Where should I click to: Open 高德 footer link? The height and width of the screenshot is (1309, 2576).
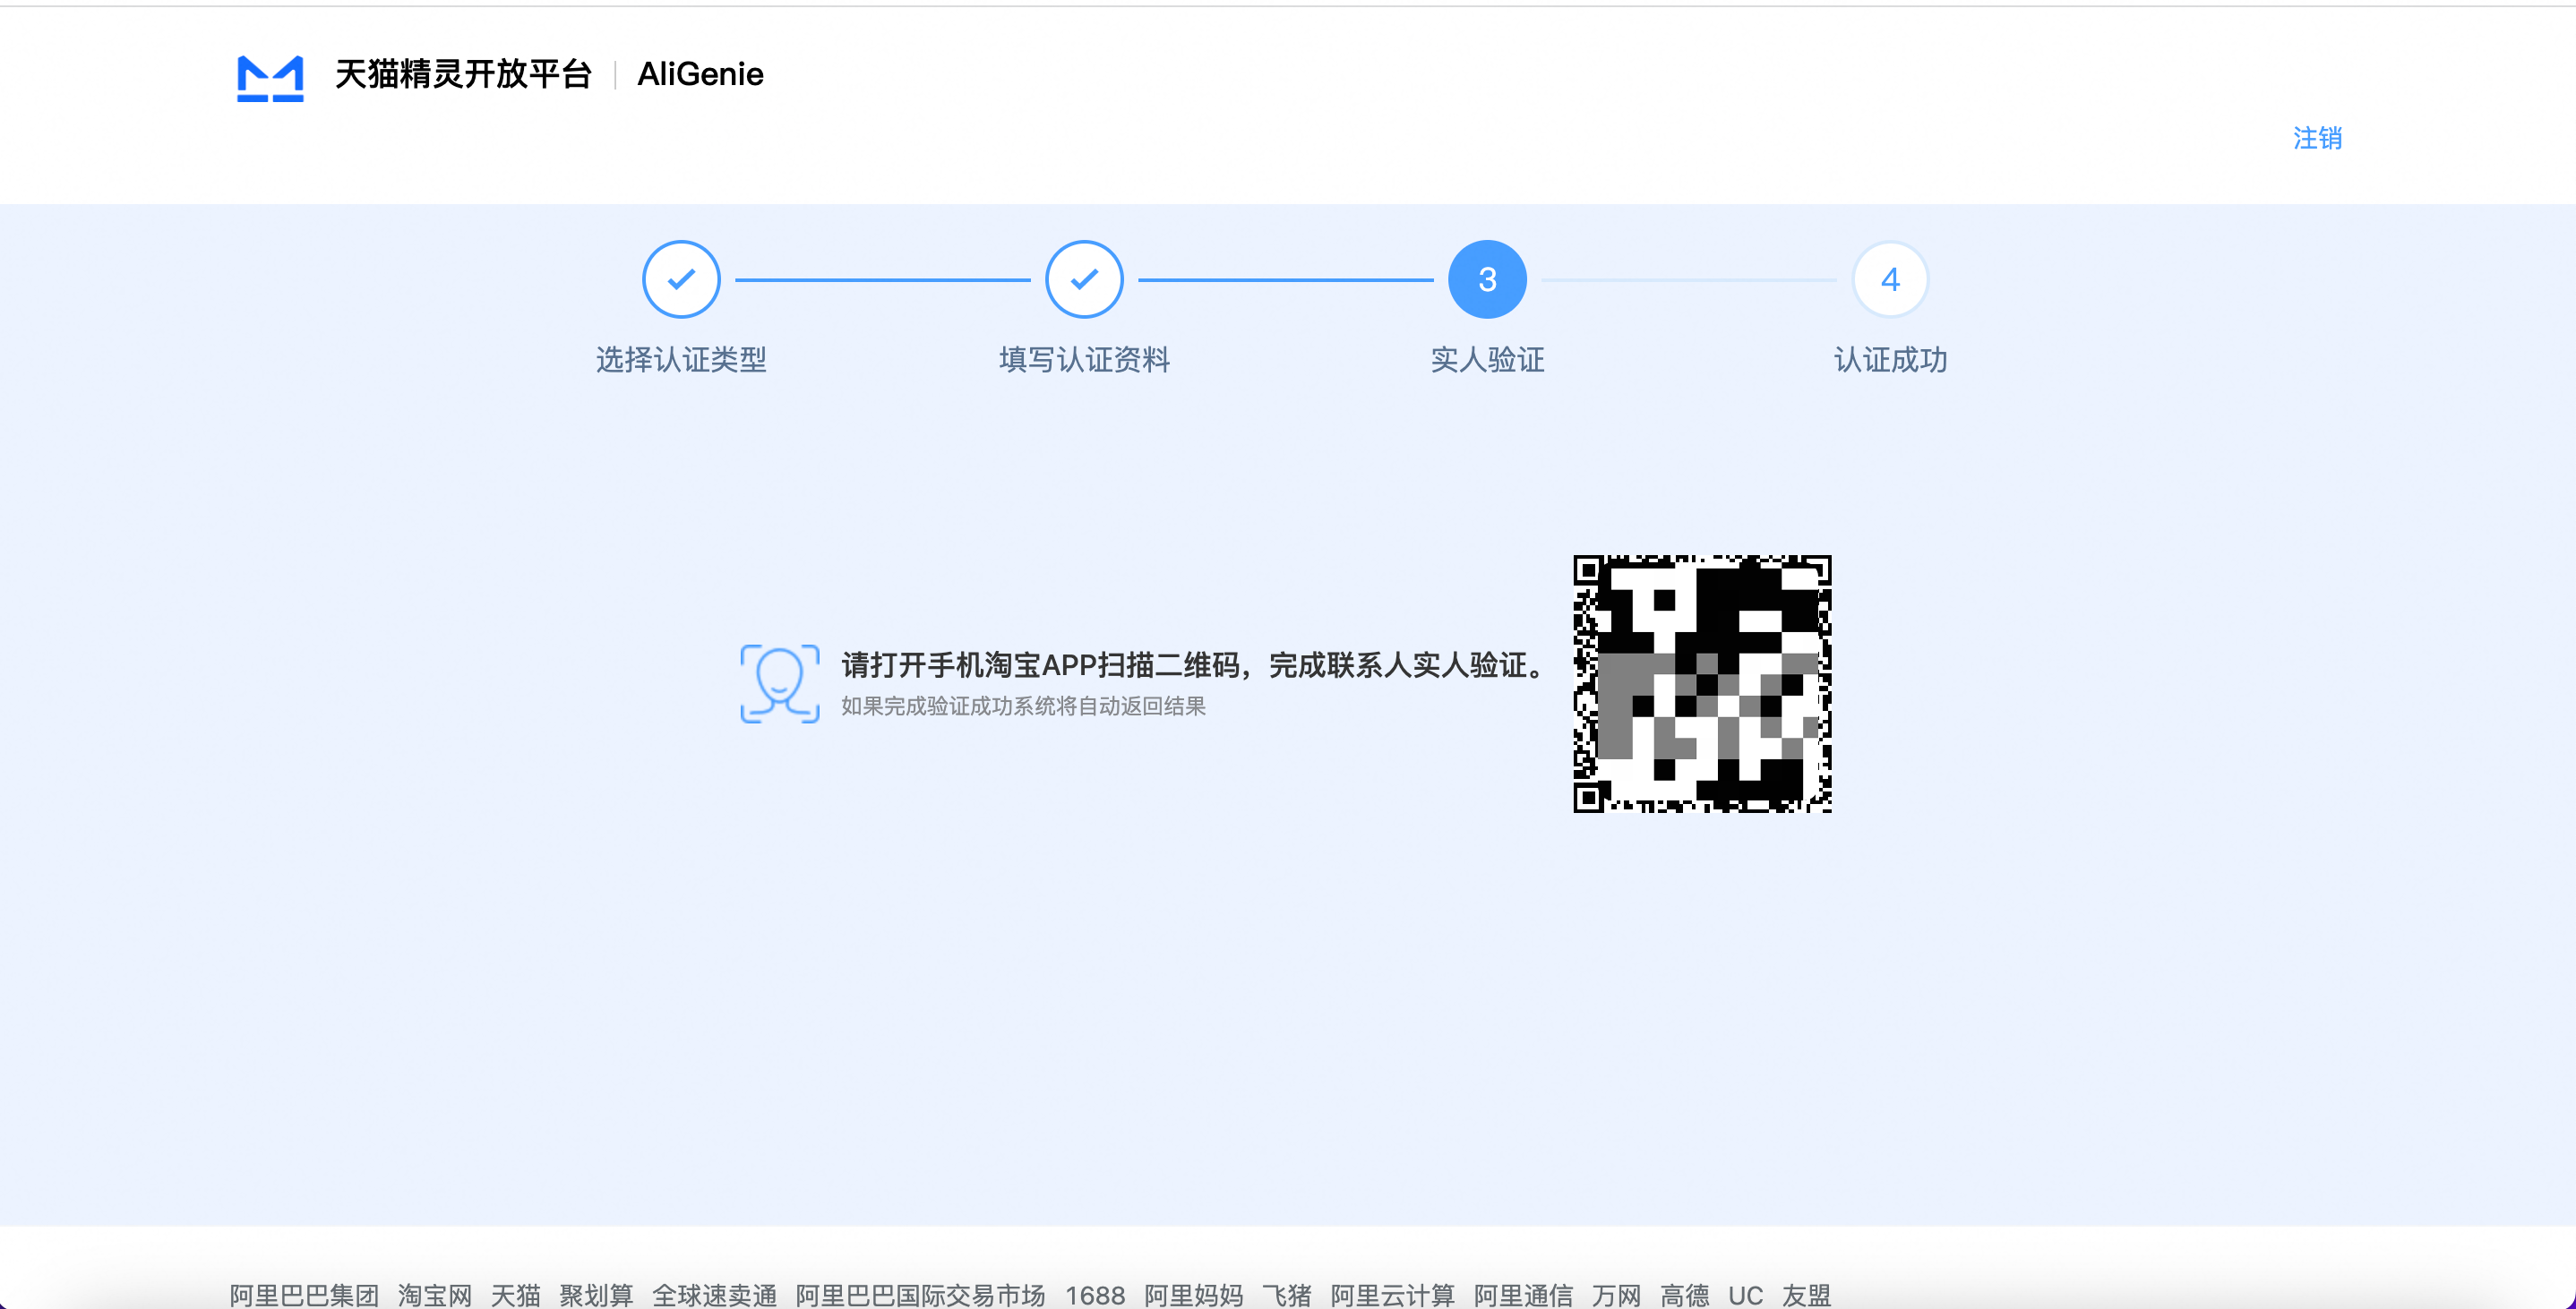click(1685, 1295)
